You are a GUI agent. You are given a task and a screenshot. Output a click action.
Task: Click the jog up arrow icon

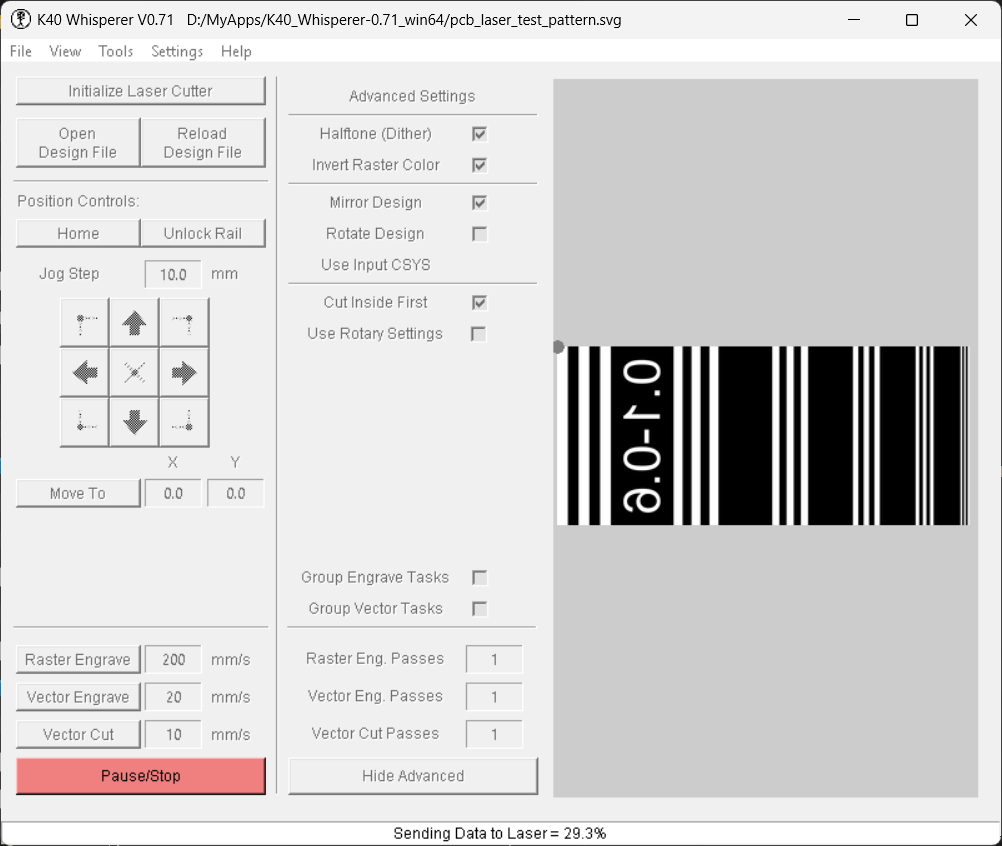(134, 322)
